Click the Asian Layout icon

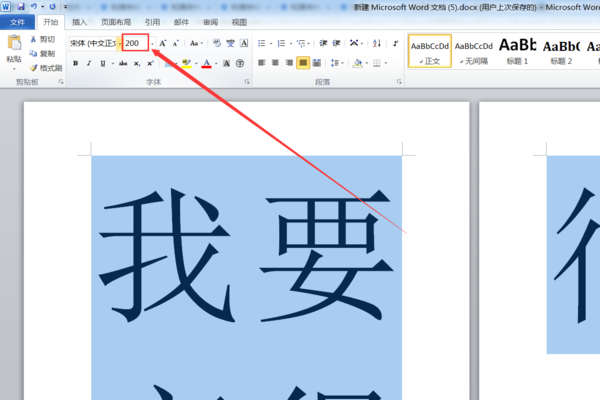click(x=354, y=43)
